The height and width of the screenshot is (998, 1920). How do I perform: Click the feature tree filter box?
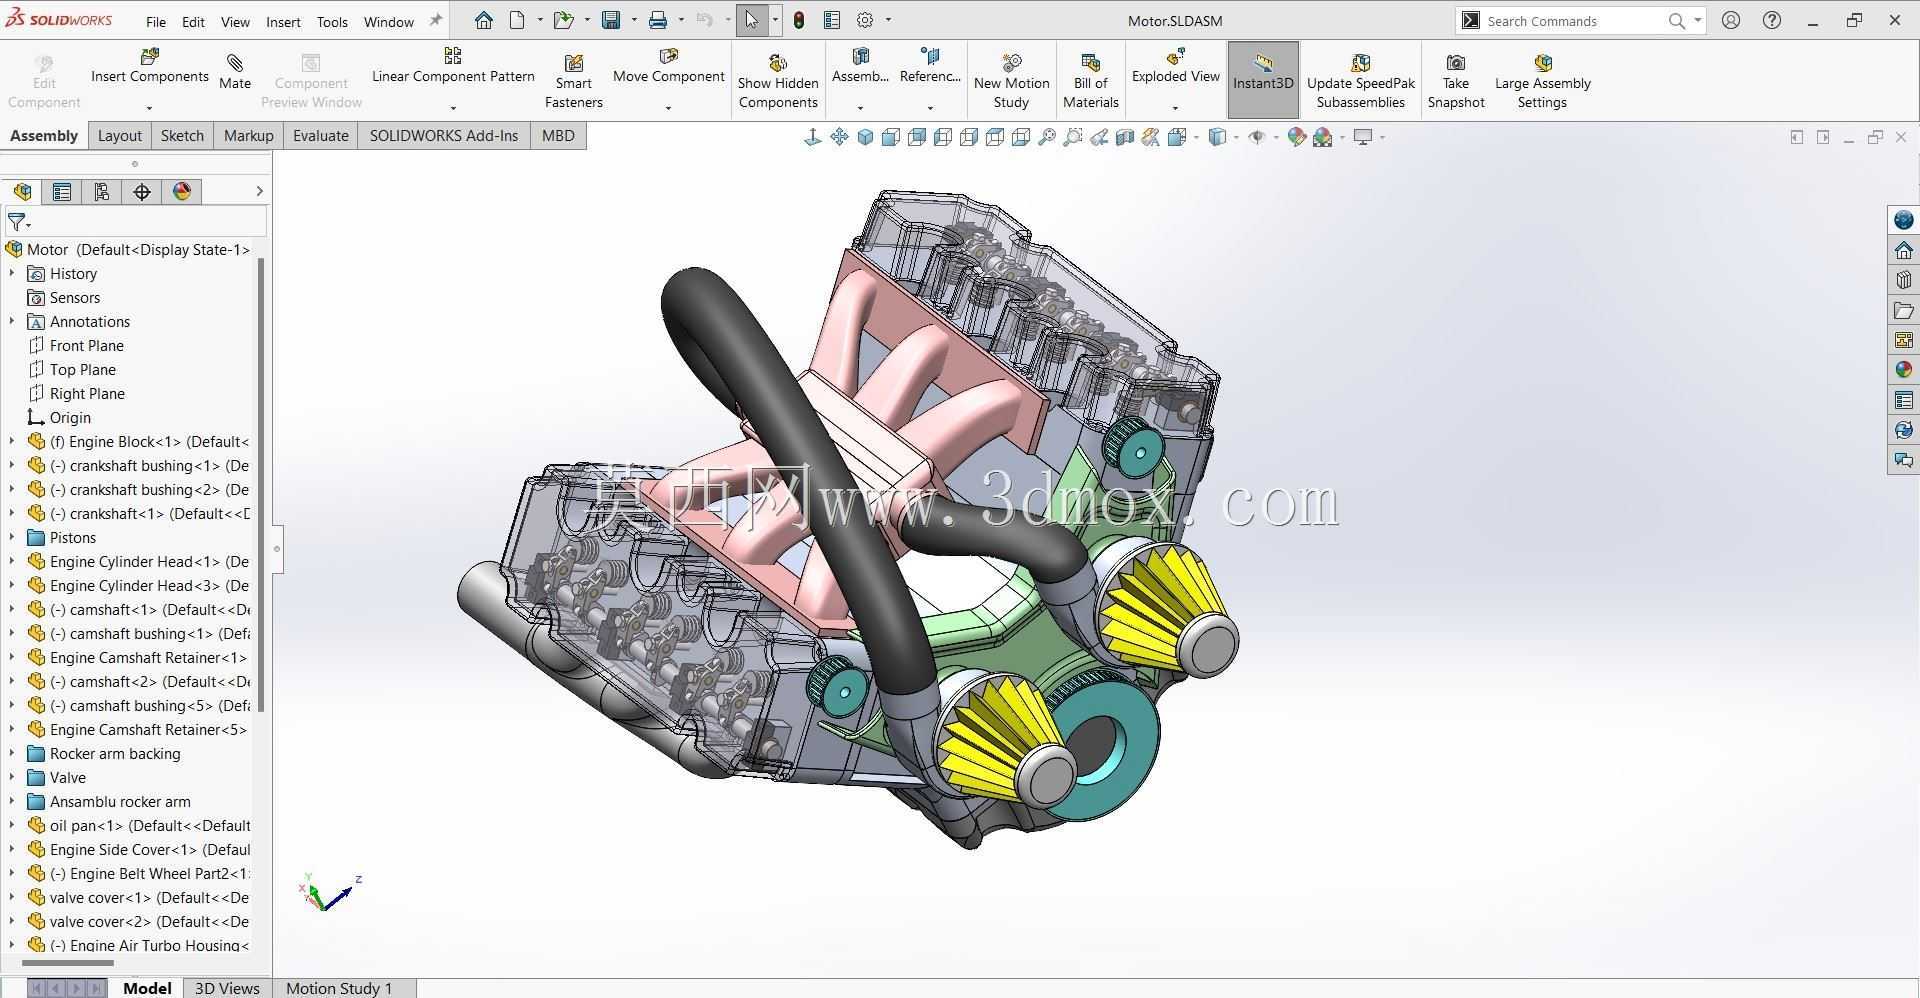(136, 222)
